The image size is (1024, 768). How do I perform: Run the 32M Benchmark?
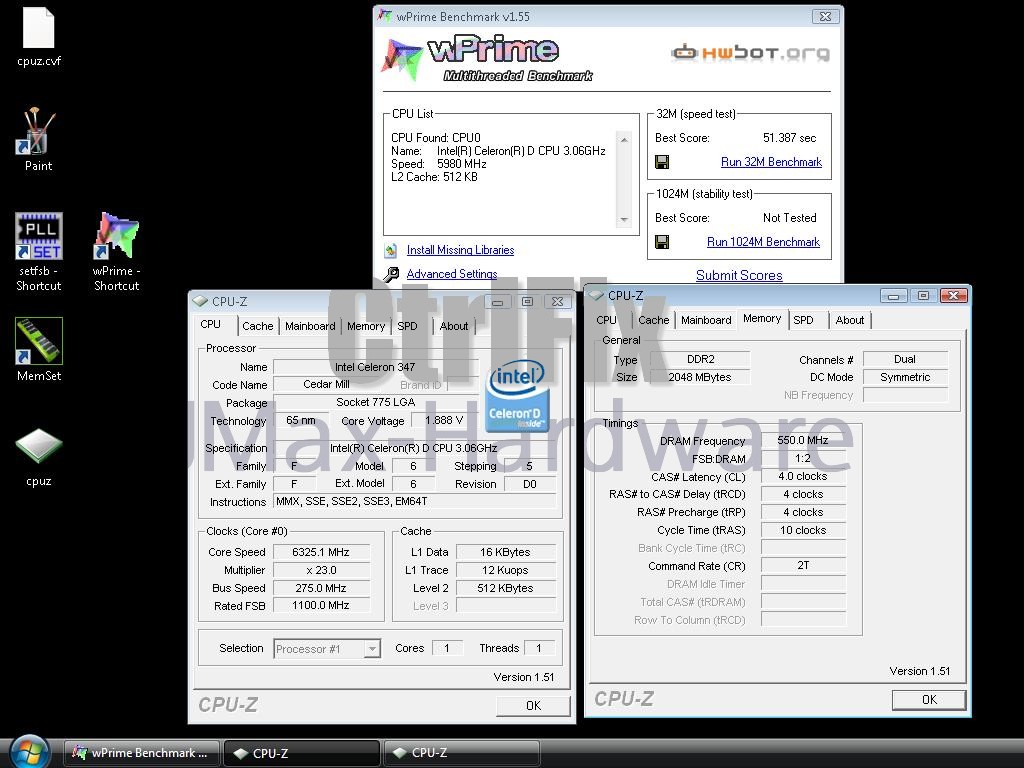tap(771, 162)
